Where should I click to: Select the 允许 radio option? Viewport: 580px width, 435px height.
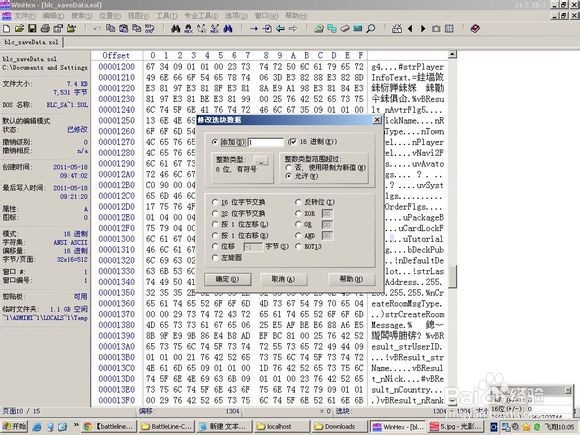(x=289, y=176)
